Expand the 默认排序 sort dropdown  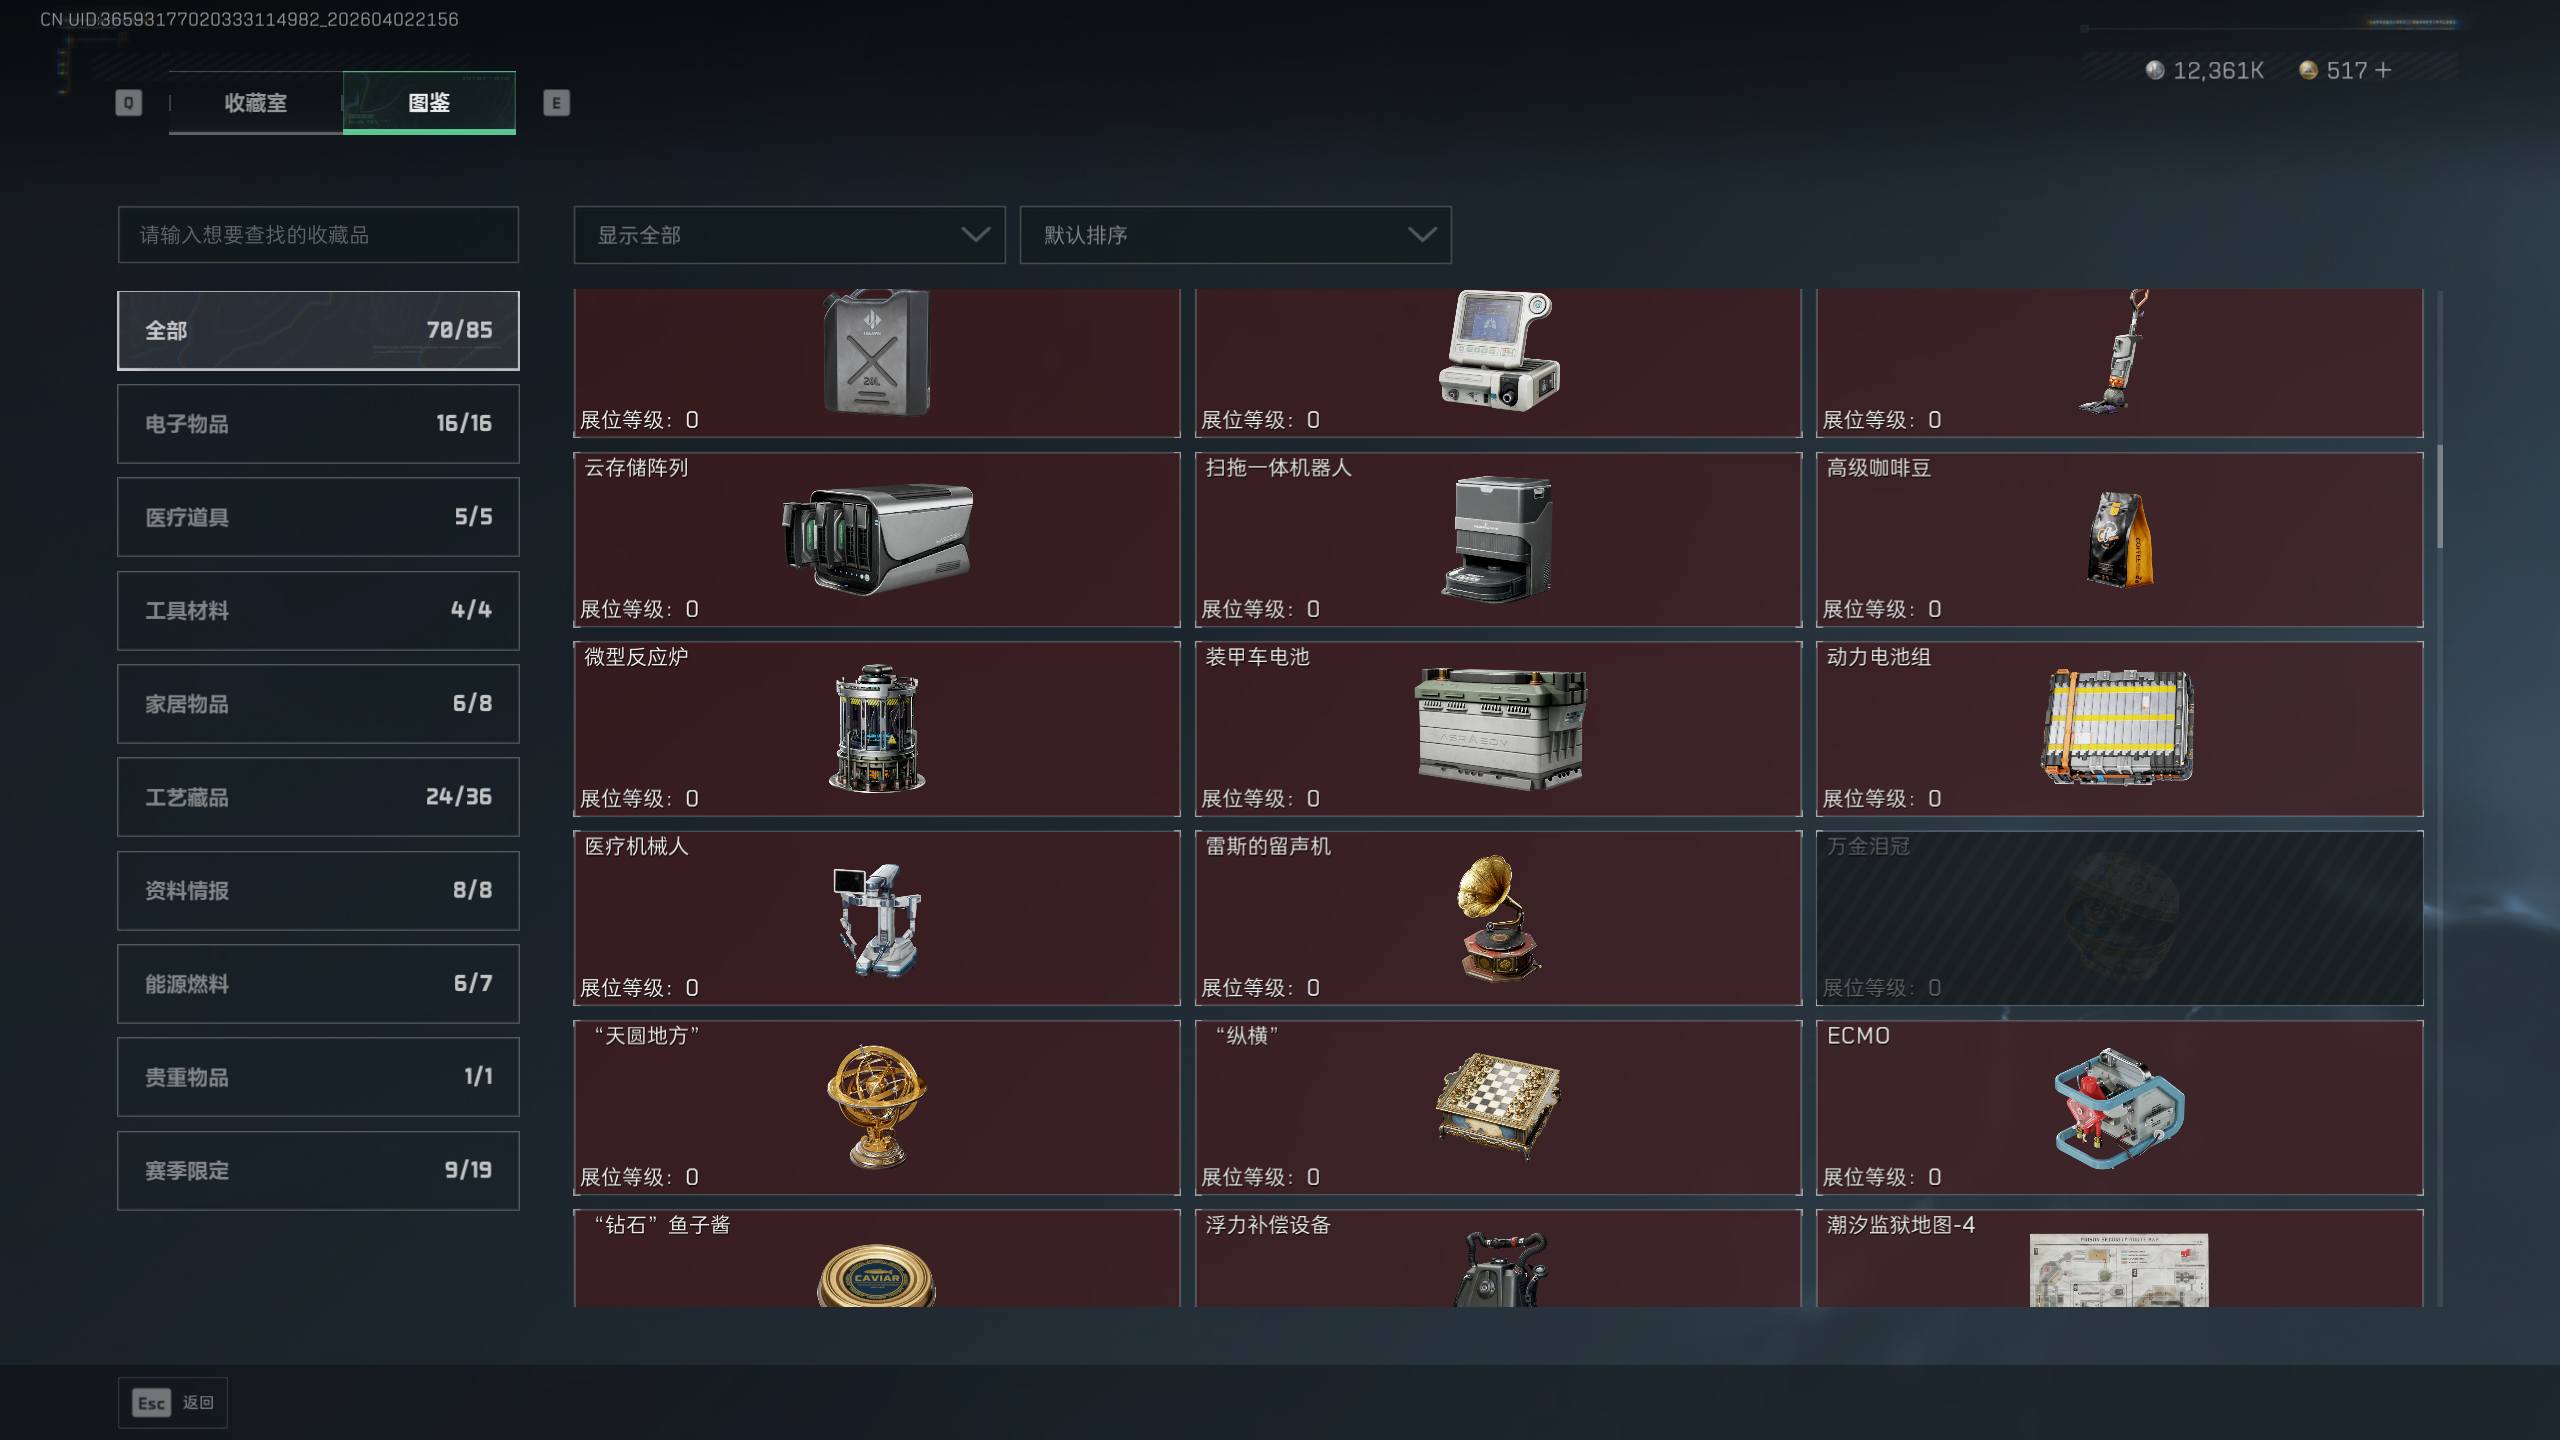pyautogui.click(x=1235, y=235)
